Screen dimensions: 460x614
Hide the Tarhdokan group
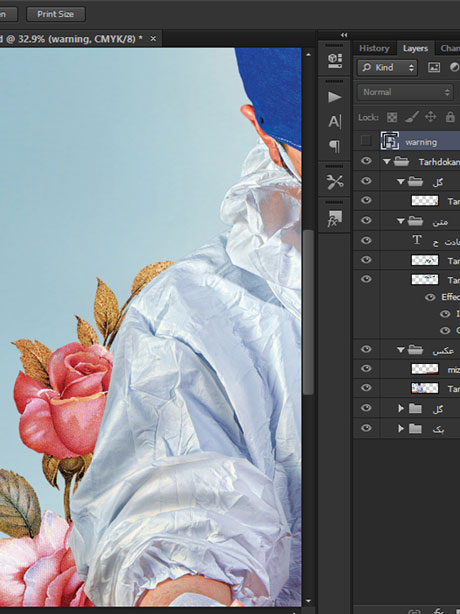point(366,161)
